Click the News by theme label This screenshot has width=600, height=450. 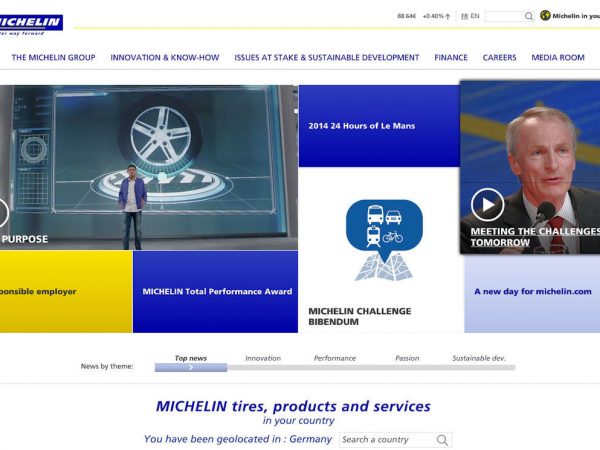[x=107, y=366]
